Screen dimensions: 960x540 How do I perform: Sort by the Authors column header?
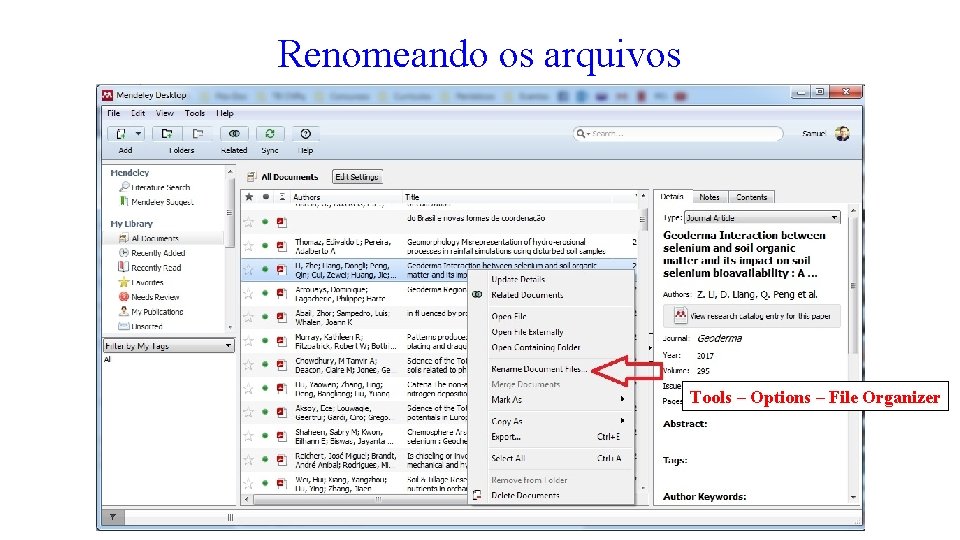tap(307, 197)
